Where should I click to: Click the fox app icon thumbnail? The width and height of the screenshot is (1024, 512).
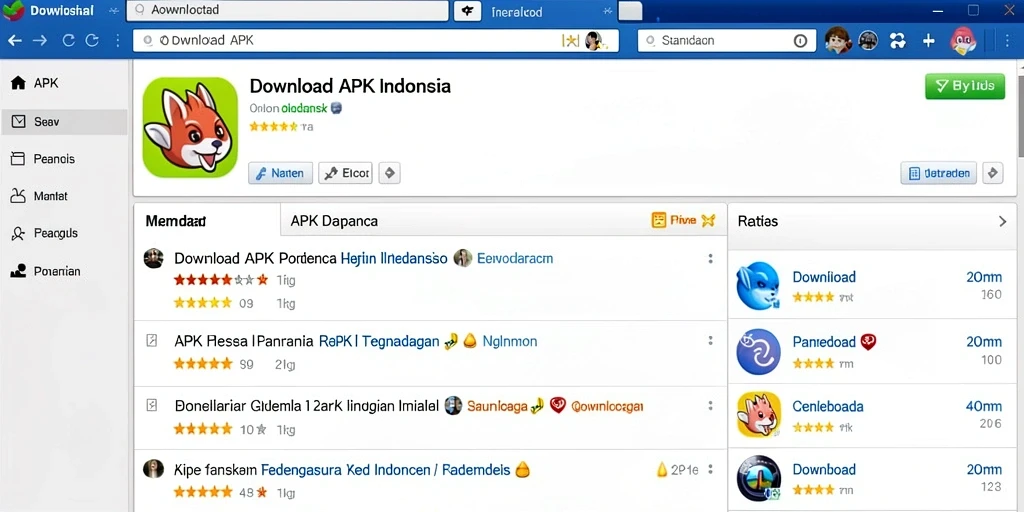pos(190,127)
